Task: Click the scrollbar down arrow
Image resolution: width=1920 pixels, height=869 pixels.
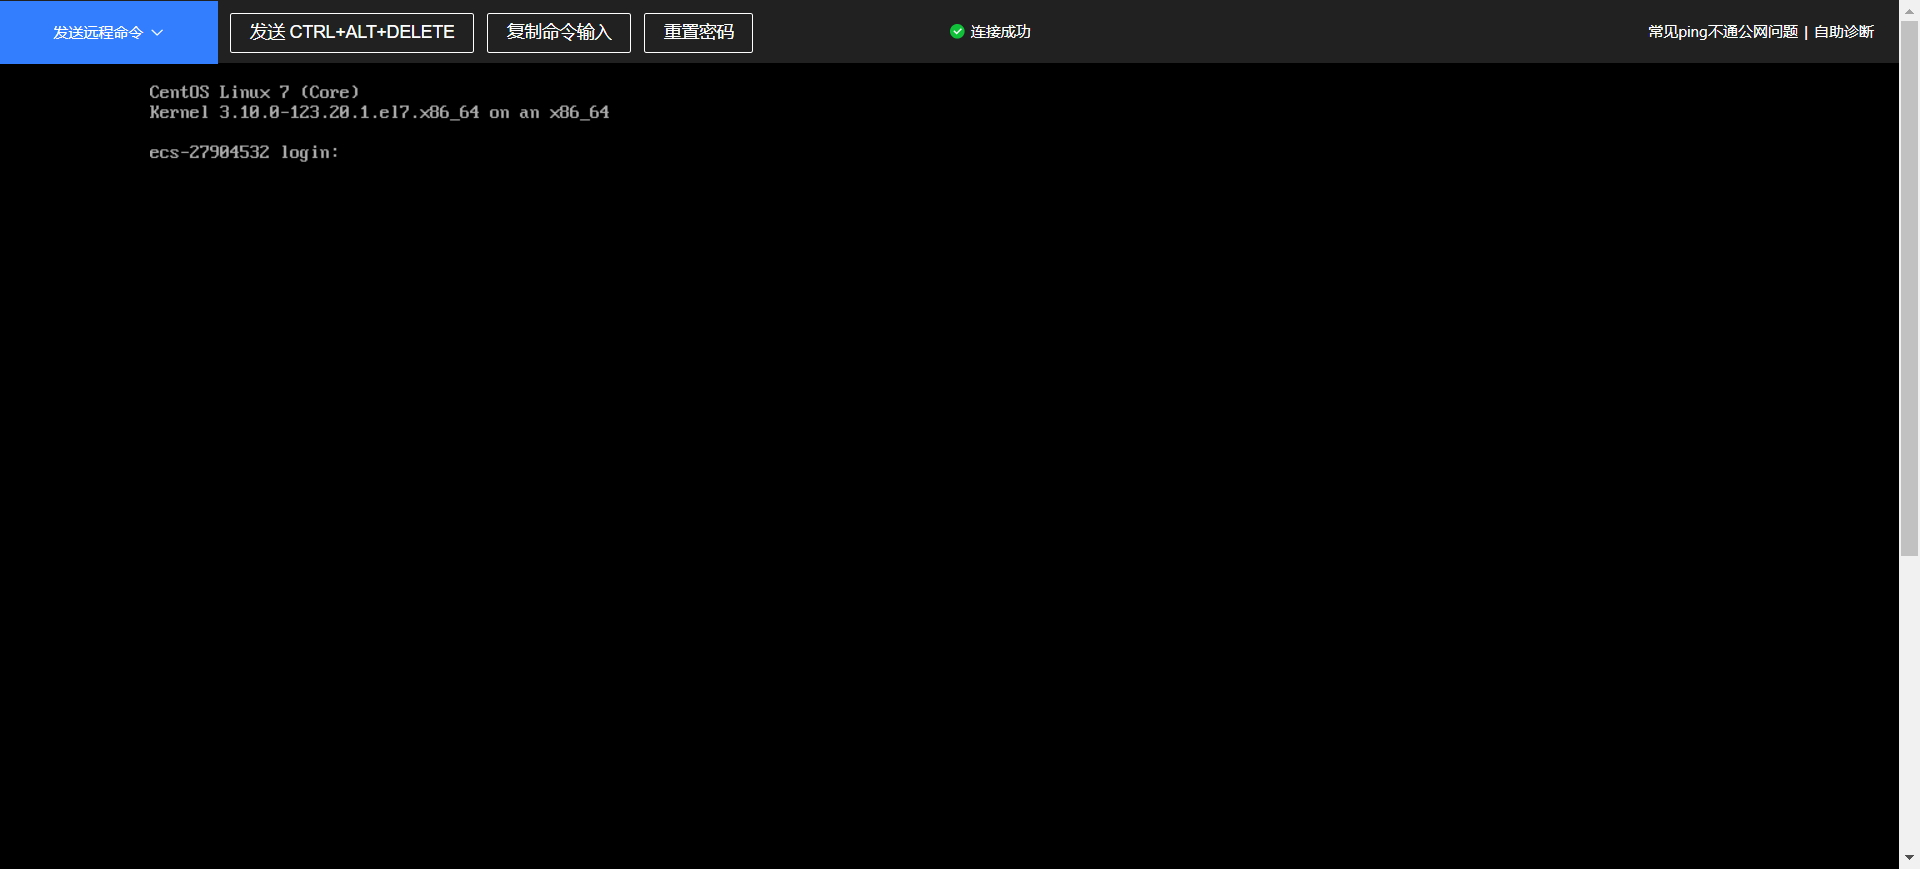Action: pyautogui.click(x=1909, y=858)
